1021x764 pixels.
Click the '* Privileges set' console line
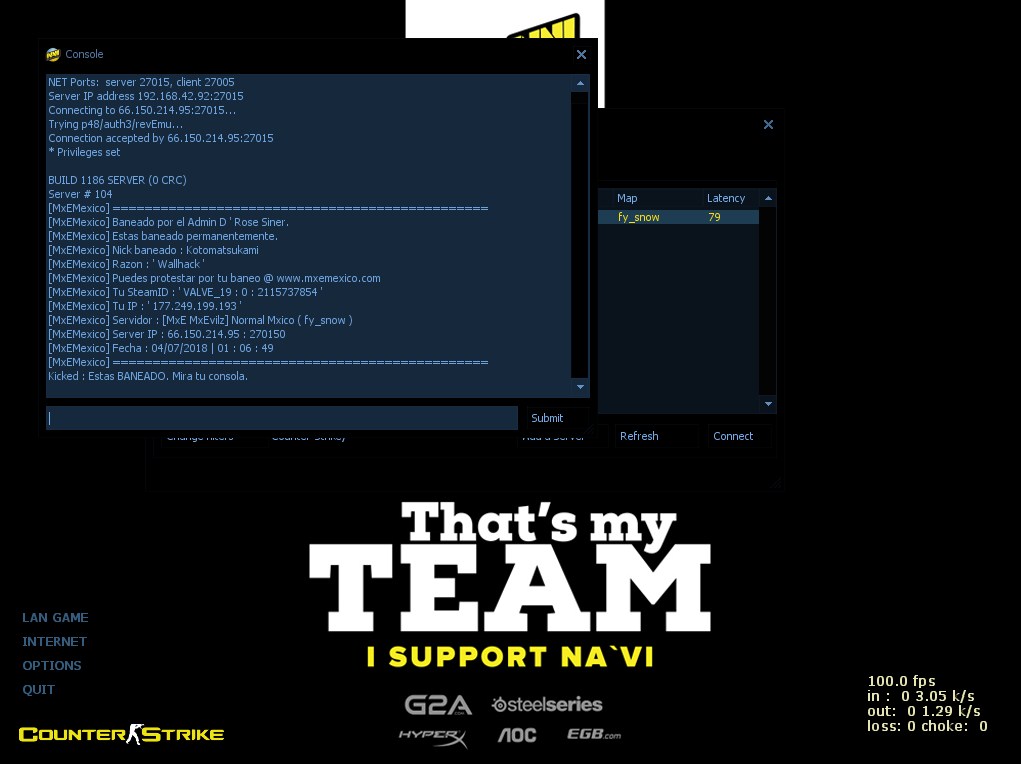point(84,152)
